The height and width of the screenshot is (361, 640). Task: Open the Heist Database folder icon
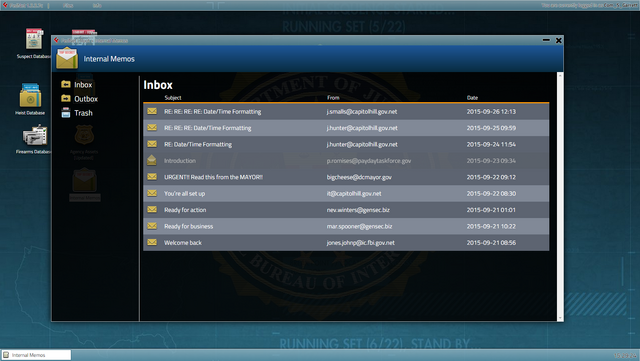(30, 96)
